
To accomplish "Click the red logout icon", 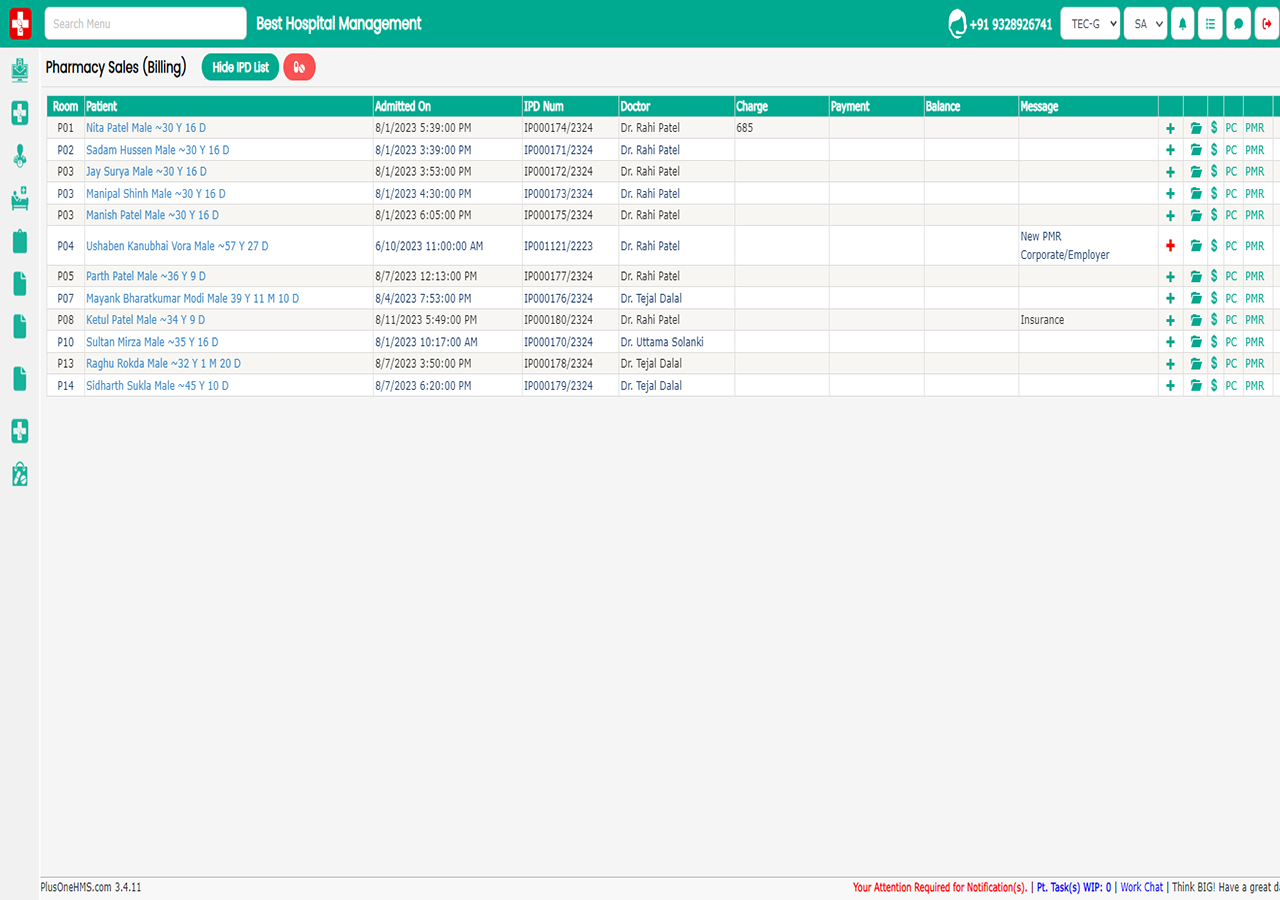I will coord(1266,24).
